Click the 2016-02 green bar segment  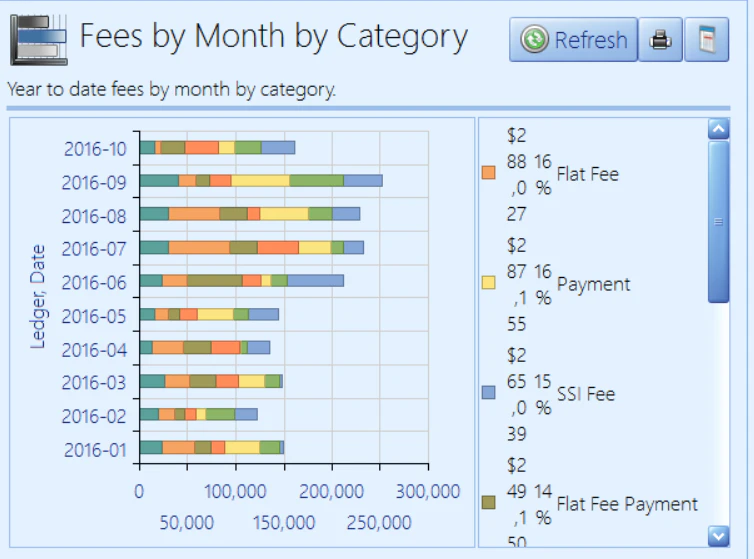click(x=220, y=414)
